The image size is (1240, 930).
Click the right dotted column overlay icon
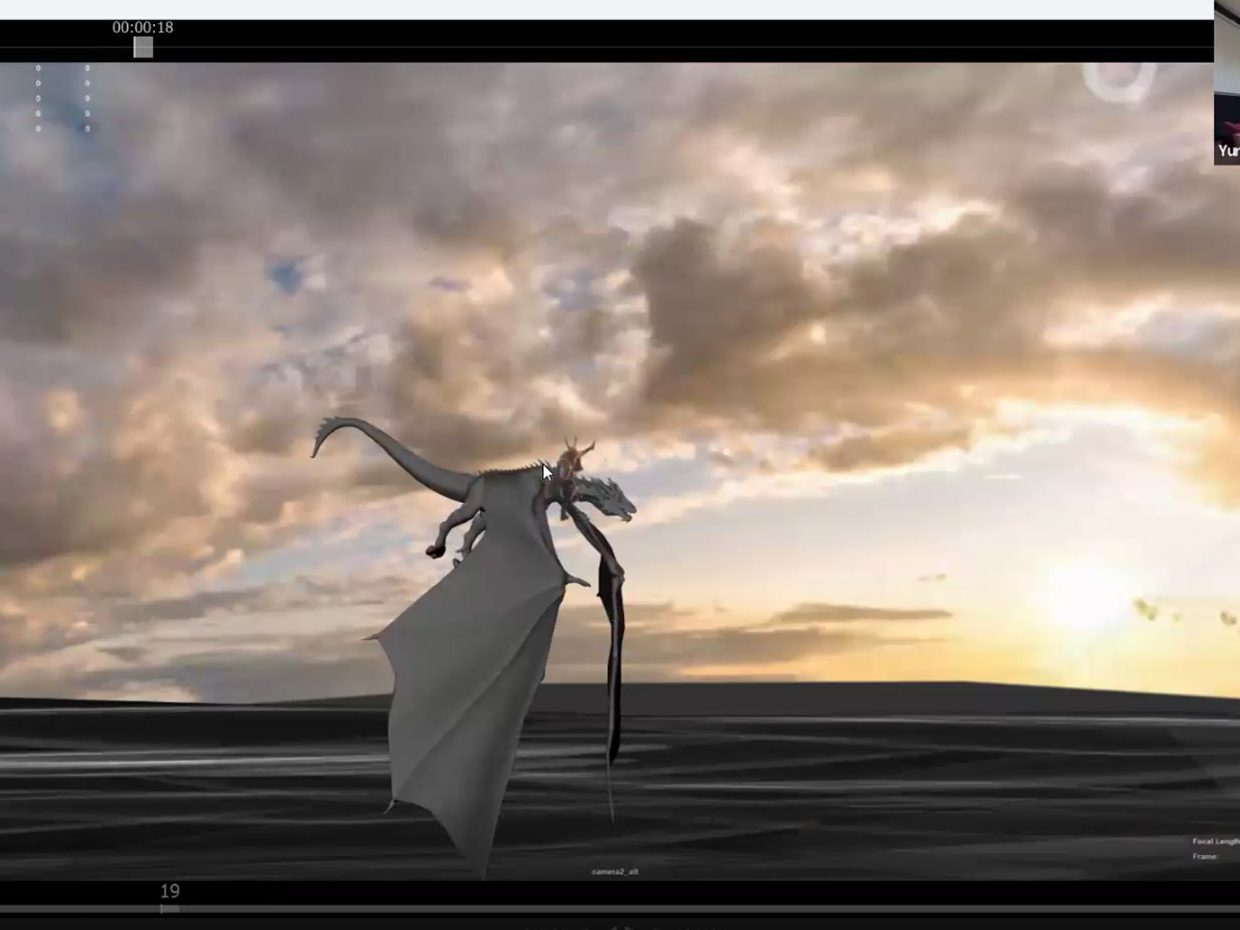point(87,98)
